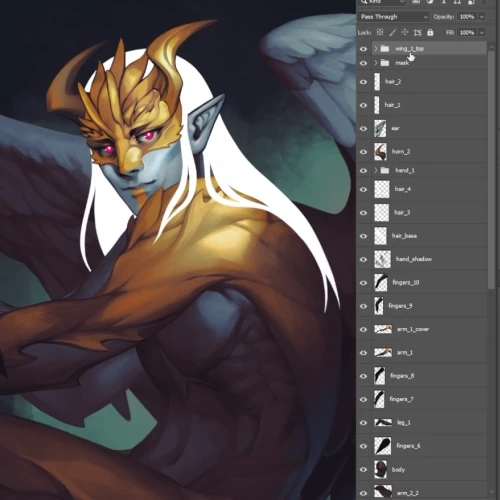
Task: Select layer named arm_1
Action: pyautogui.click(x=405, y=353)
